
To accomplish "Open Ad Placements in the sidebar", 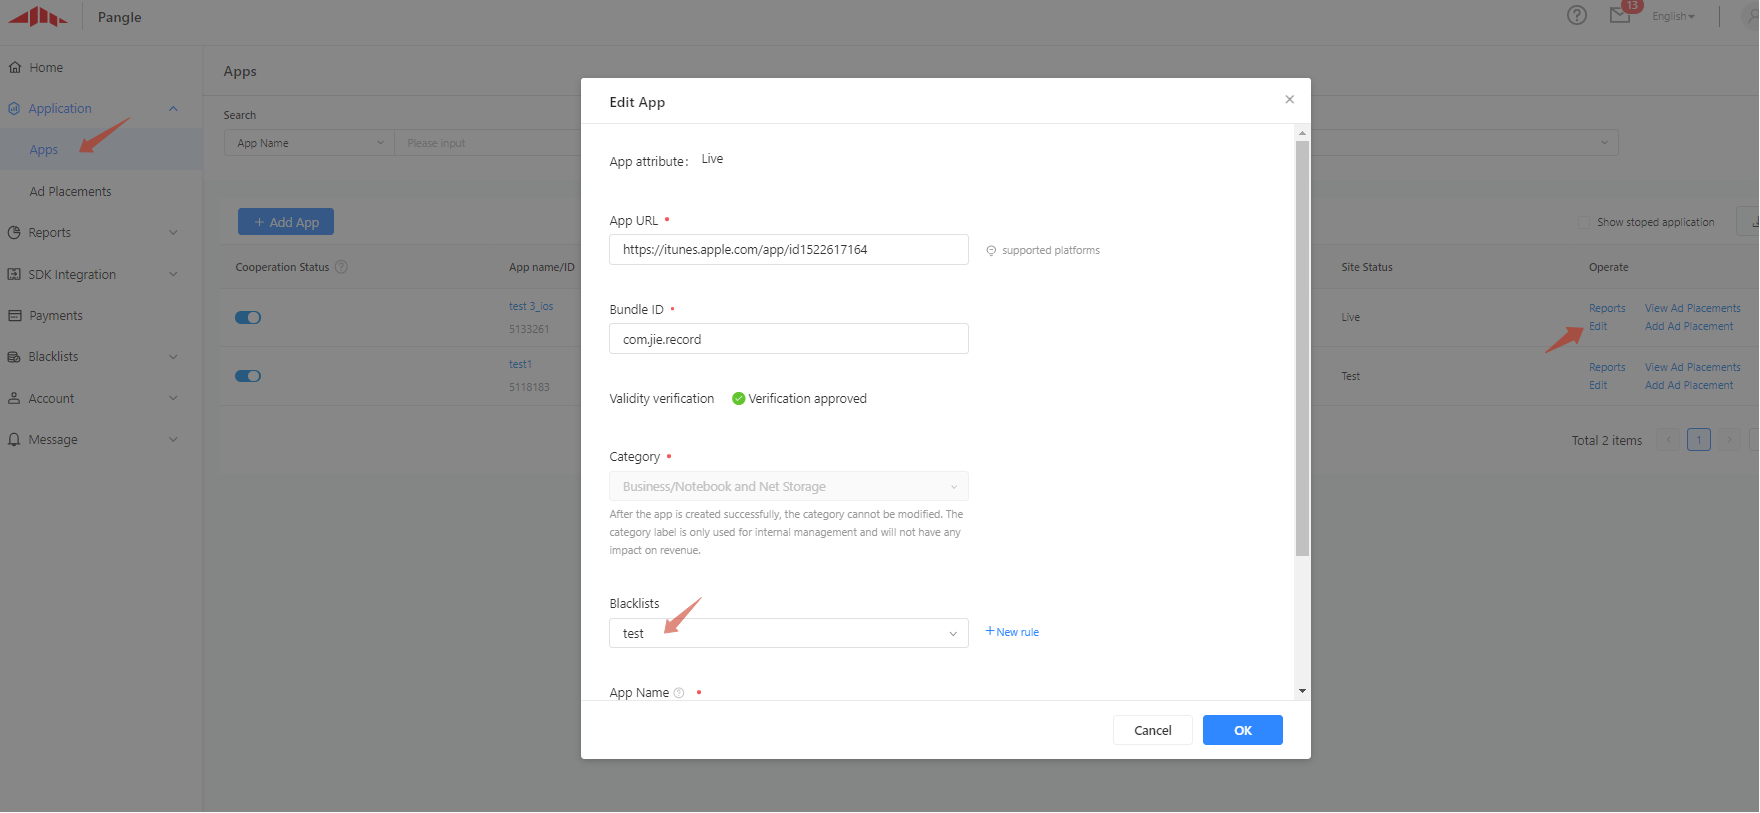I will 70,192.
